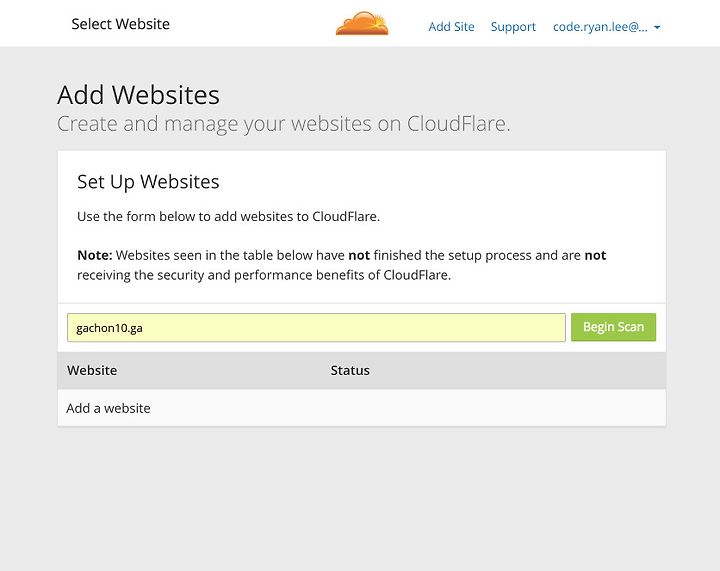Open the Add Site link
The height and width of the screenshot is (571, 720).
coord(451,27)
